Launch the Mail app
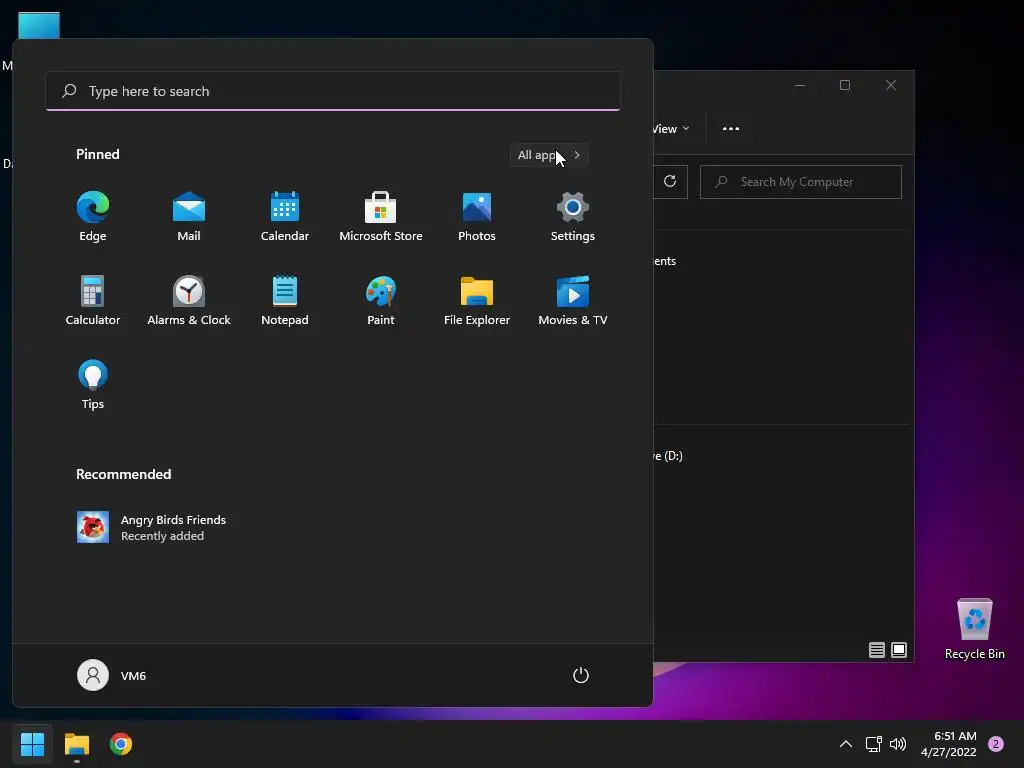 (x=189, y=217)
